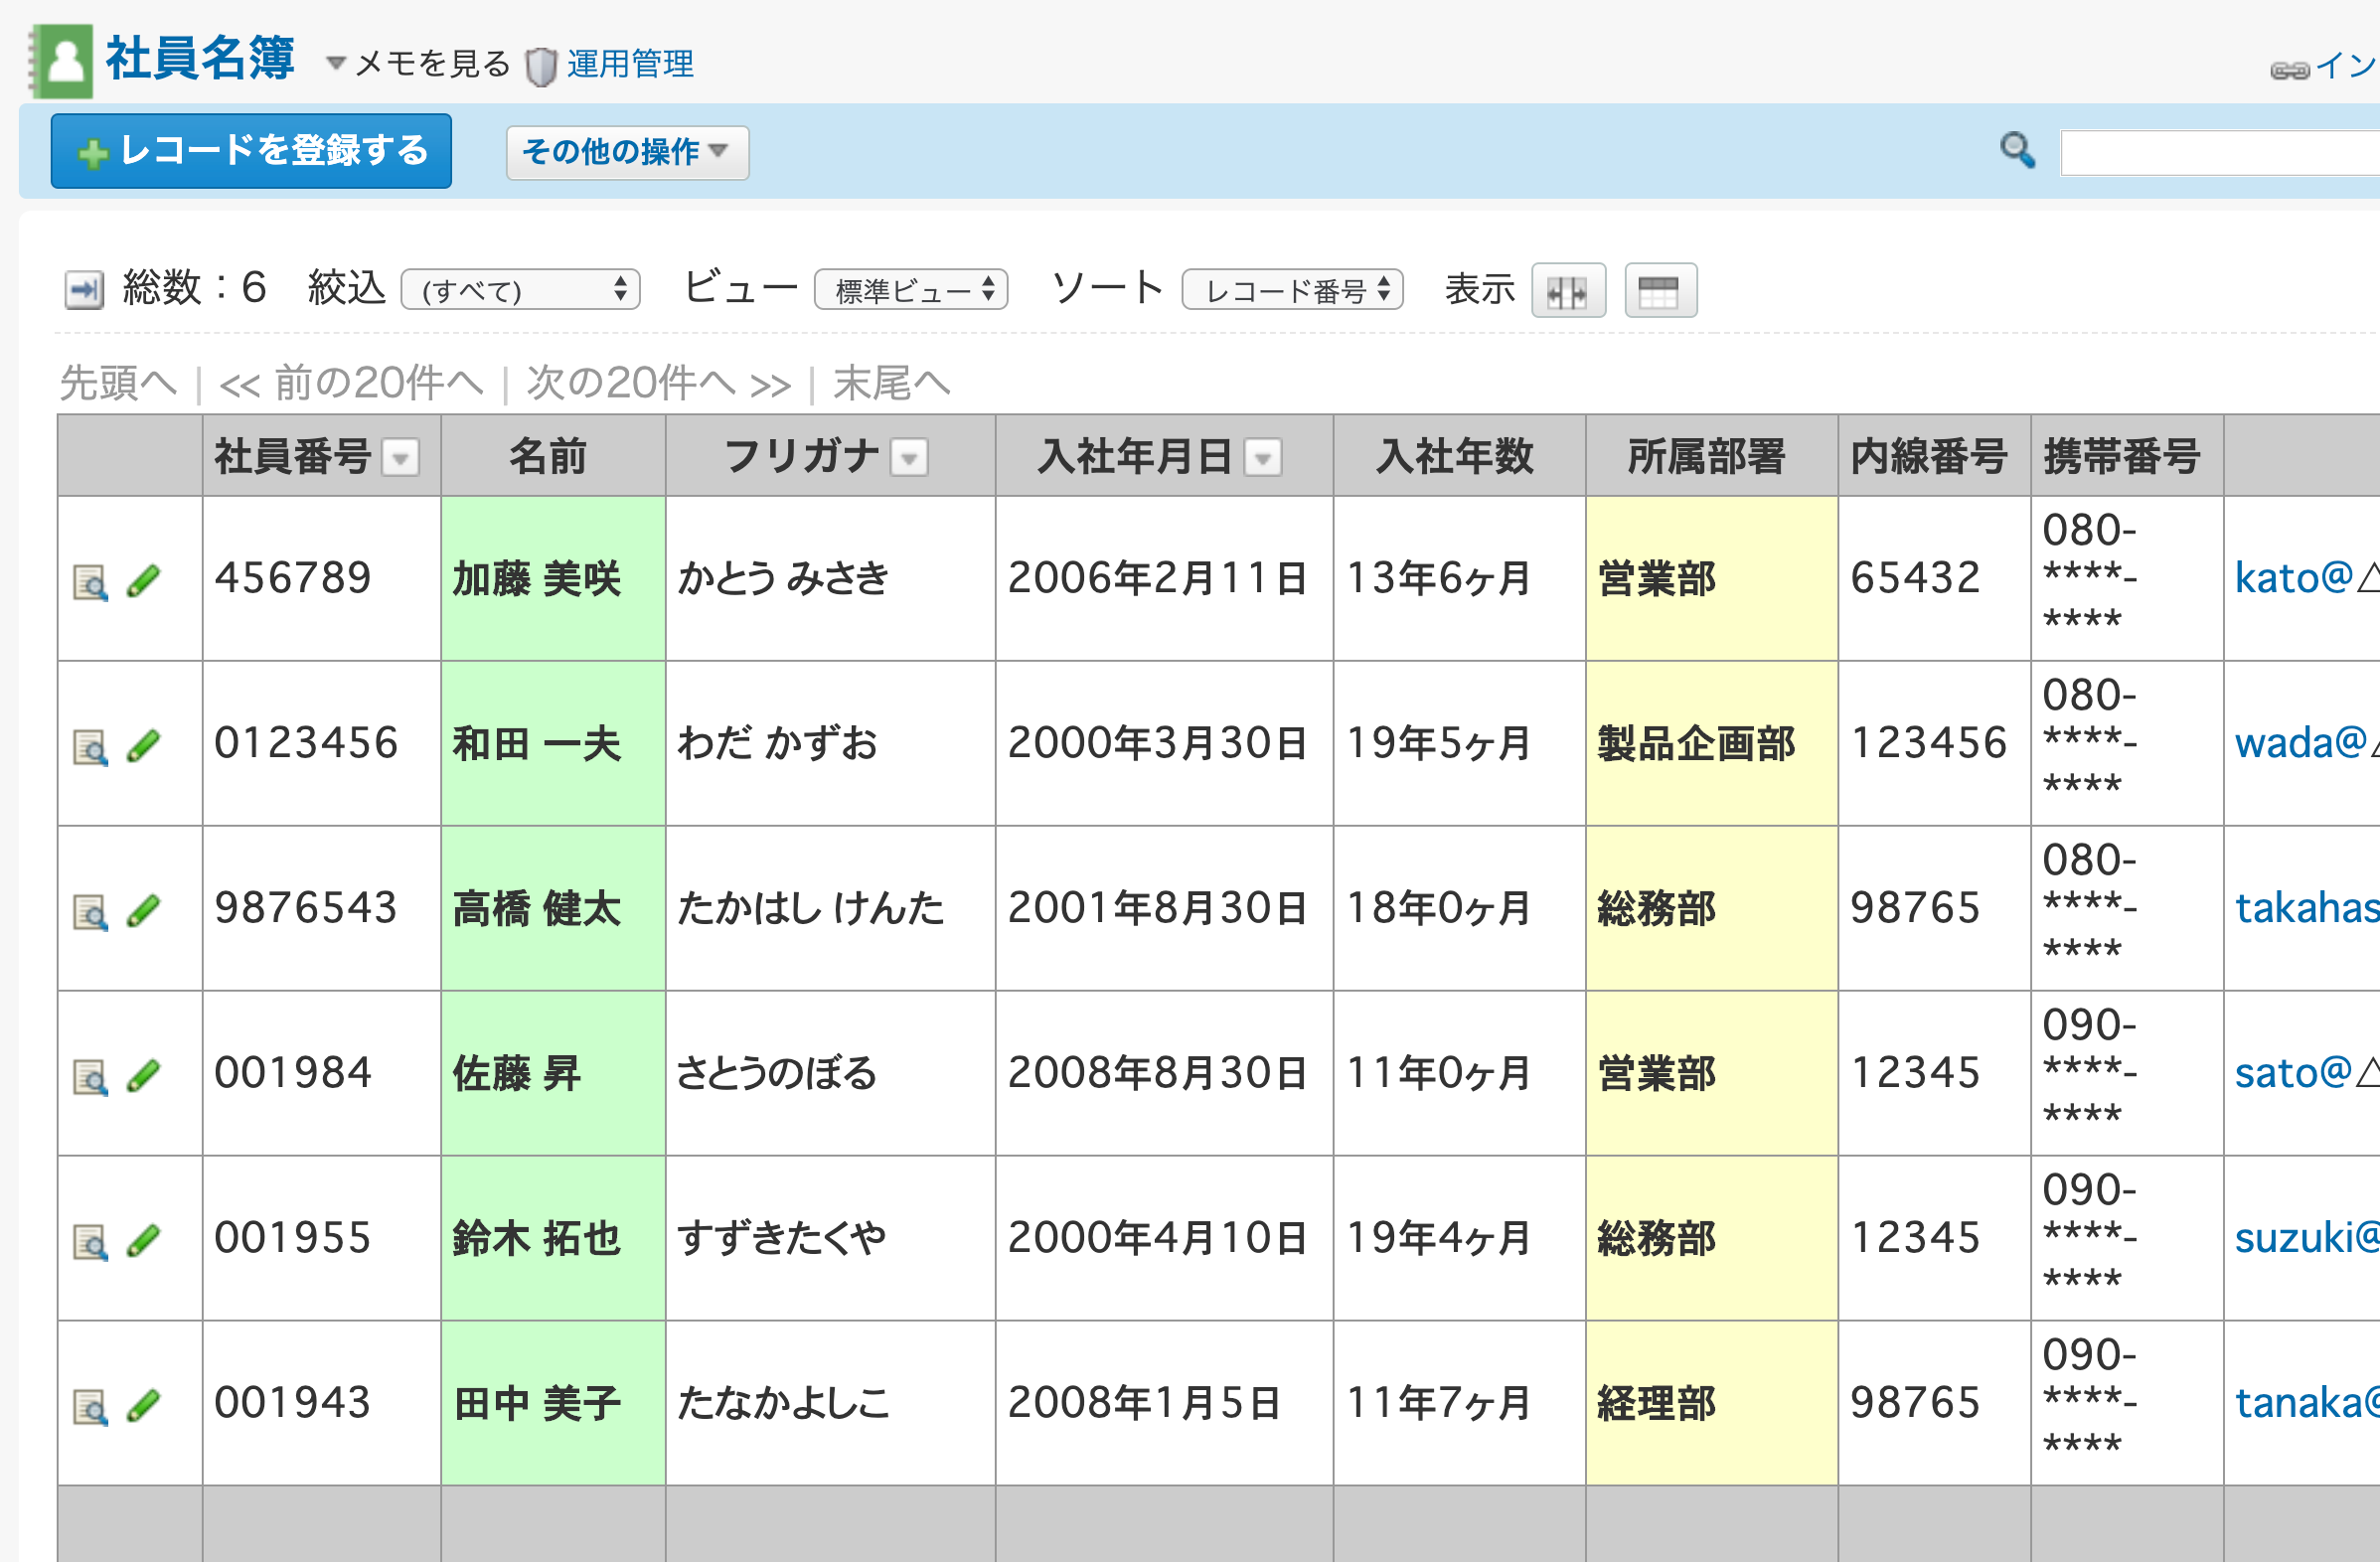Select the 2001年8月30日 date cell
This screenshot has height=1562, width=2380.
pyautogui.click(x=1164, y=909)
